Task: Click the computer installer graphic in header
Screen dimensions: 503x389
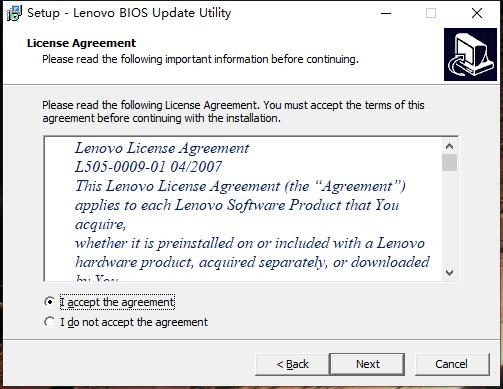Action: click(470, 54)
